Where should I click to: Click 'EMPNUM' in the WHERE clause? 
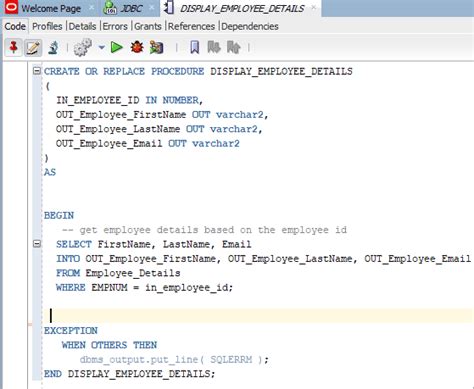[x=110, y=287]
